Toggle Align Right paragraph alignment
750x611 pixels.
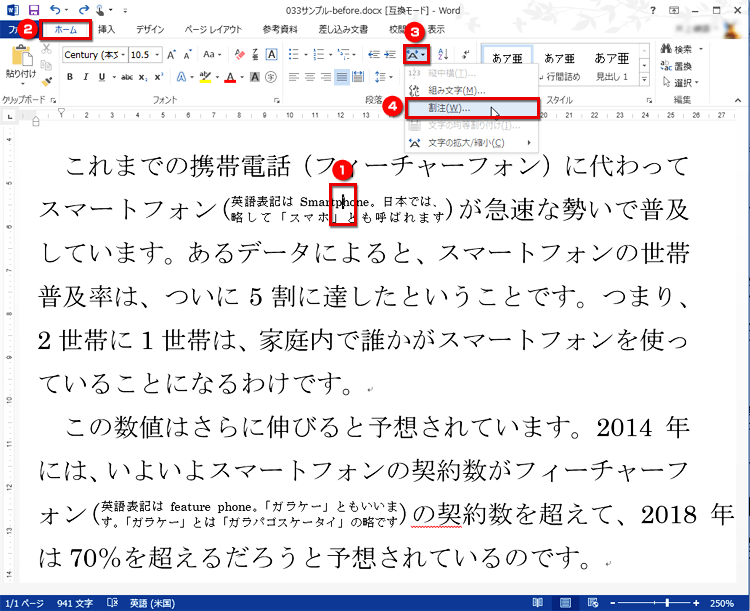click(326, 77)
